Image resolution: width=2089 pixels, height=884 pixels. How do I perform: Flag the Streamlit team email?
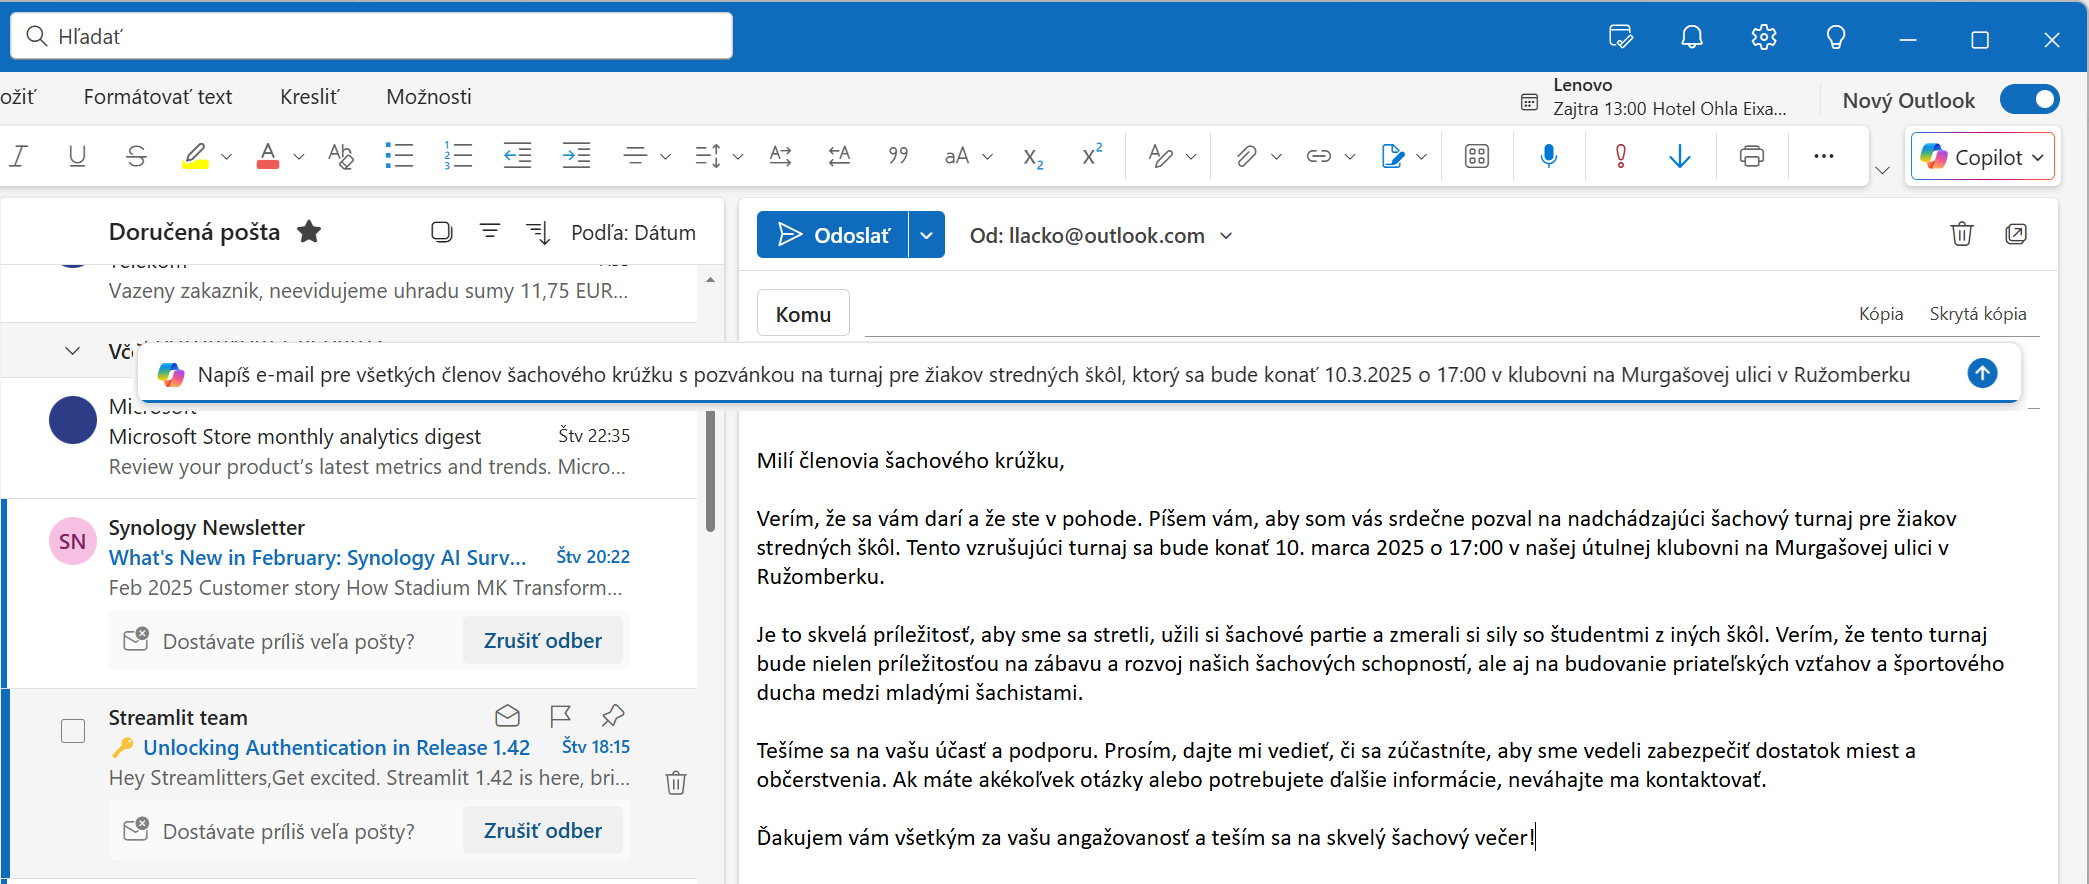pyautogui.click(x=560, y=716)
